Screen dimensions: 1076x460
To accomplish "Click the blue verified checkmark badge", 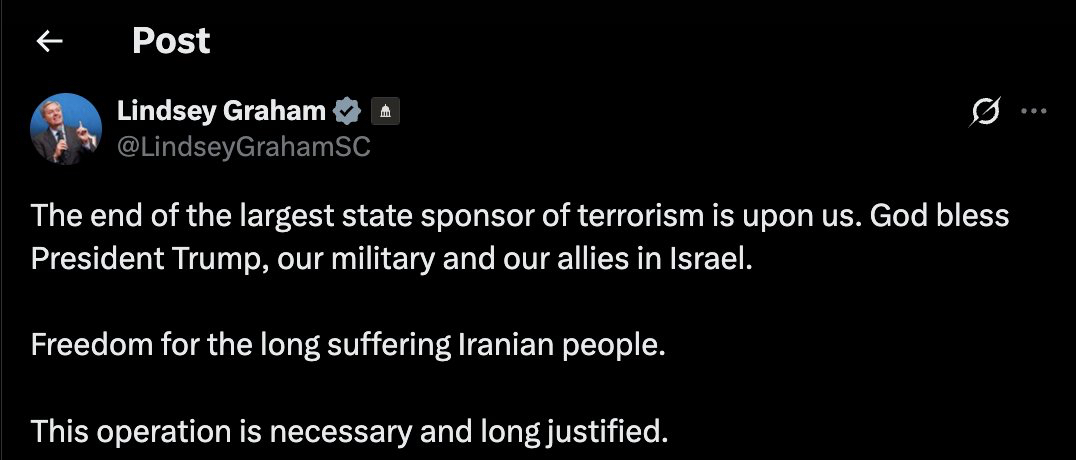I will pyautogui.click(x=347, y=110).
